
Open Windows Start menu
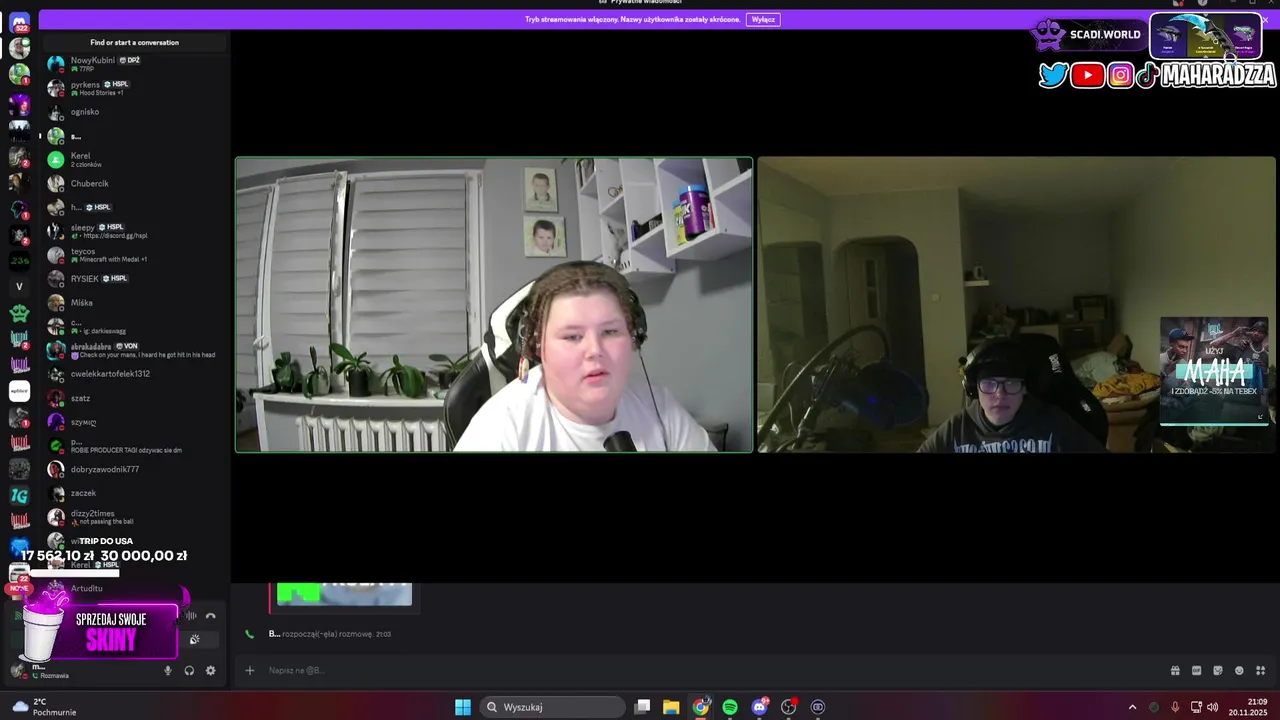[463, 707]
